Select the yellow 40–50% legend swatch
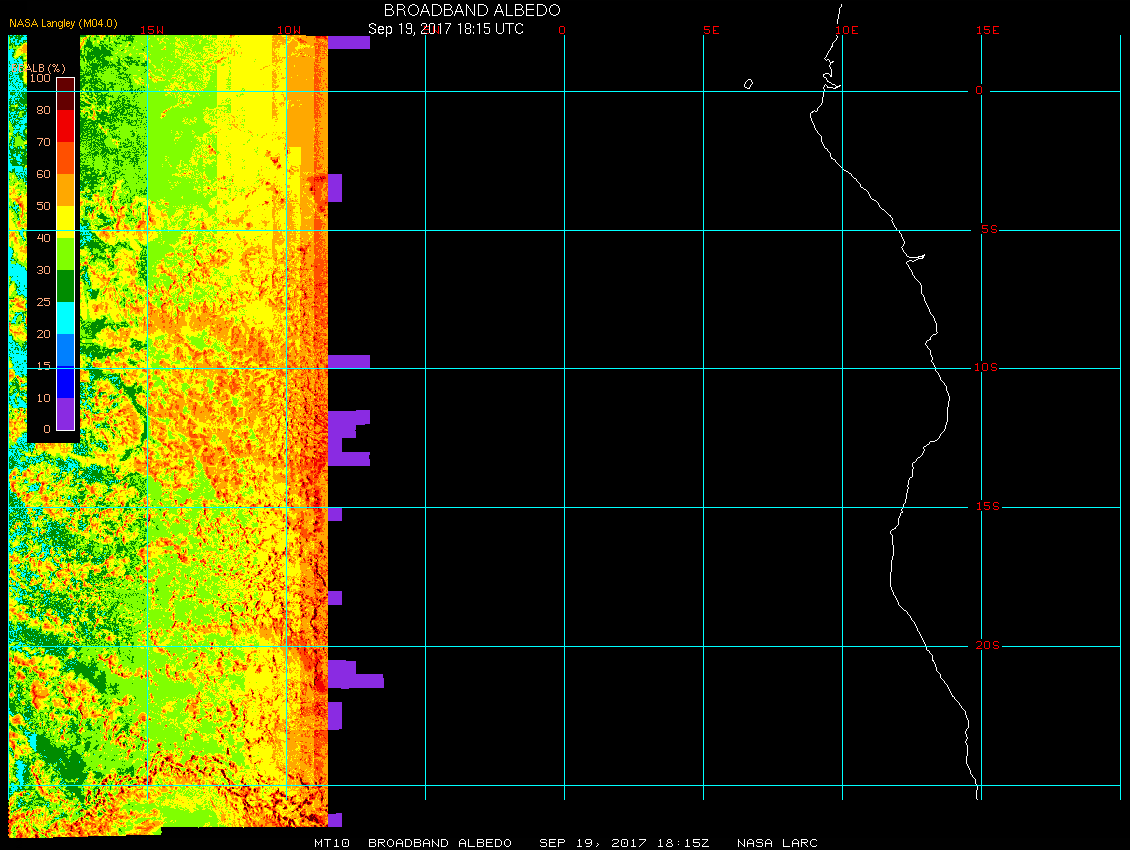1130x850 pixels. click(65, 222)
